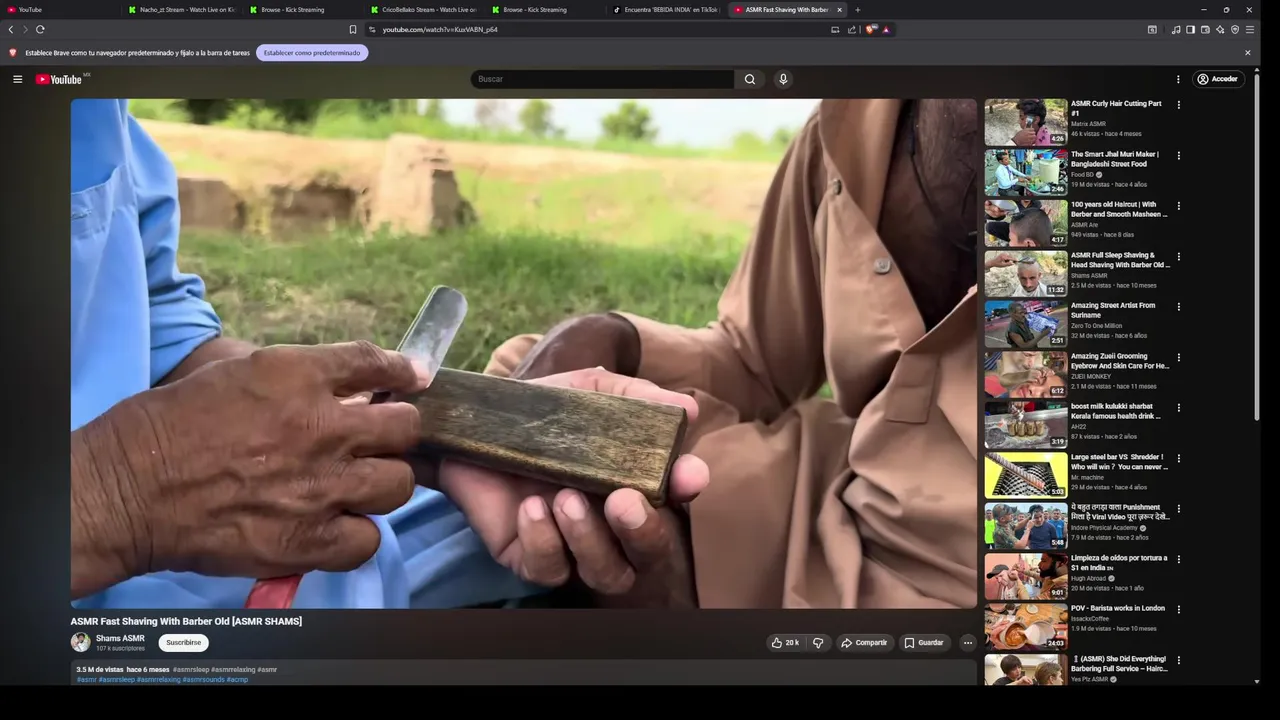The height and width of the screenshot is (720, 1280).
Task: Click Establecer como predeterminado button
Action: click(x=312, y=53)
